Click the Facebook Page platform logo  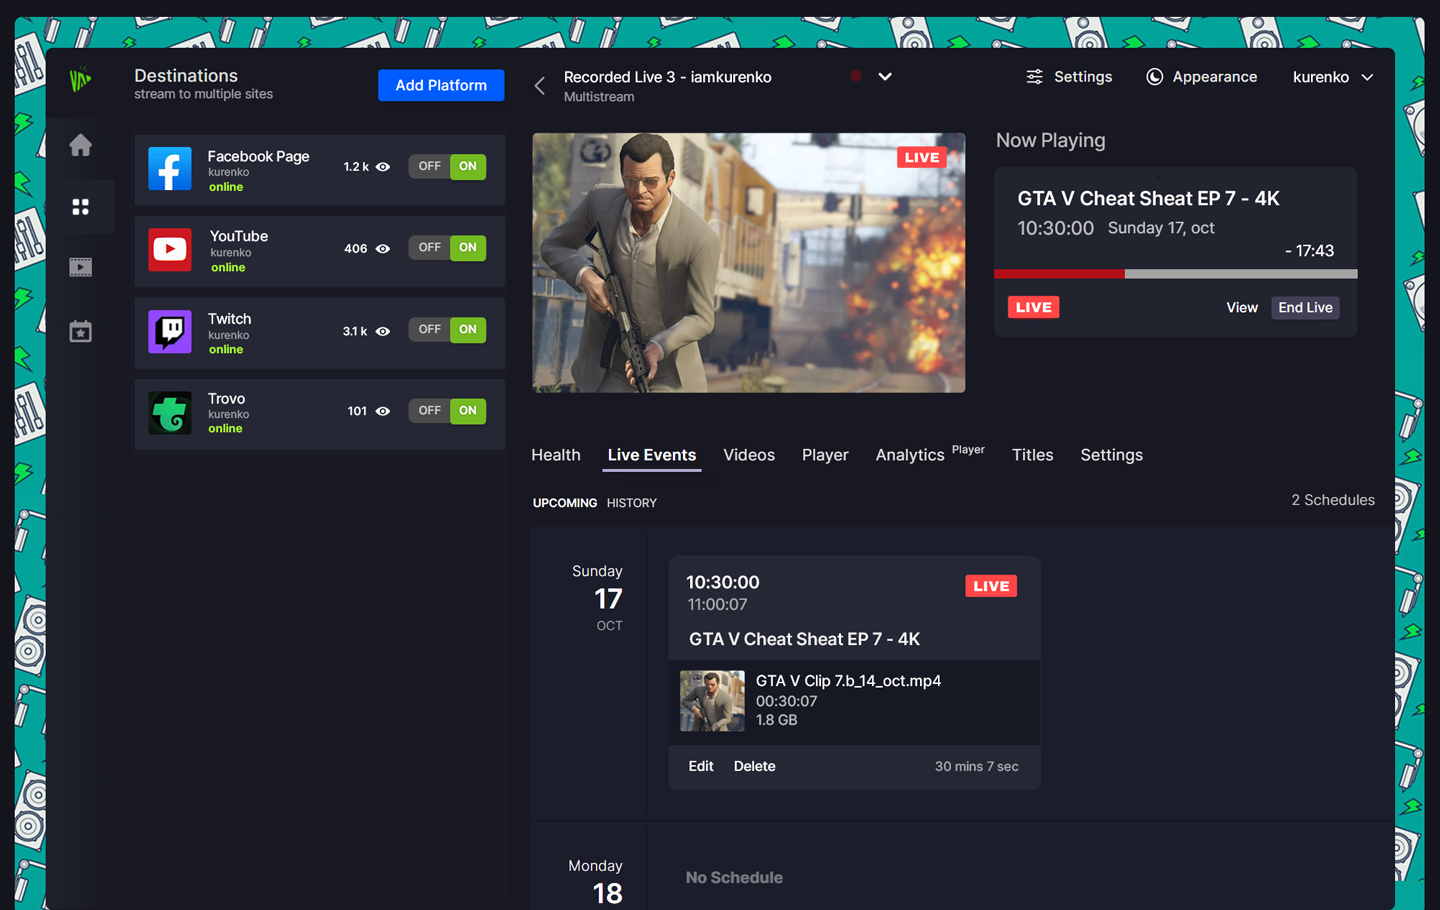coord(170,169)
